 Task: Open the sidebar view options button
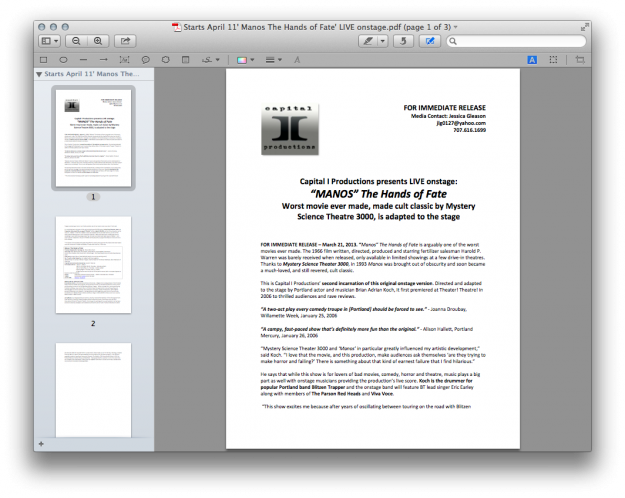point(50,41)
